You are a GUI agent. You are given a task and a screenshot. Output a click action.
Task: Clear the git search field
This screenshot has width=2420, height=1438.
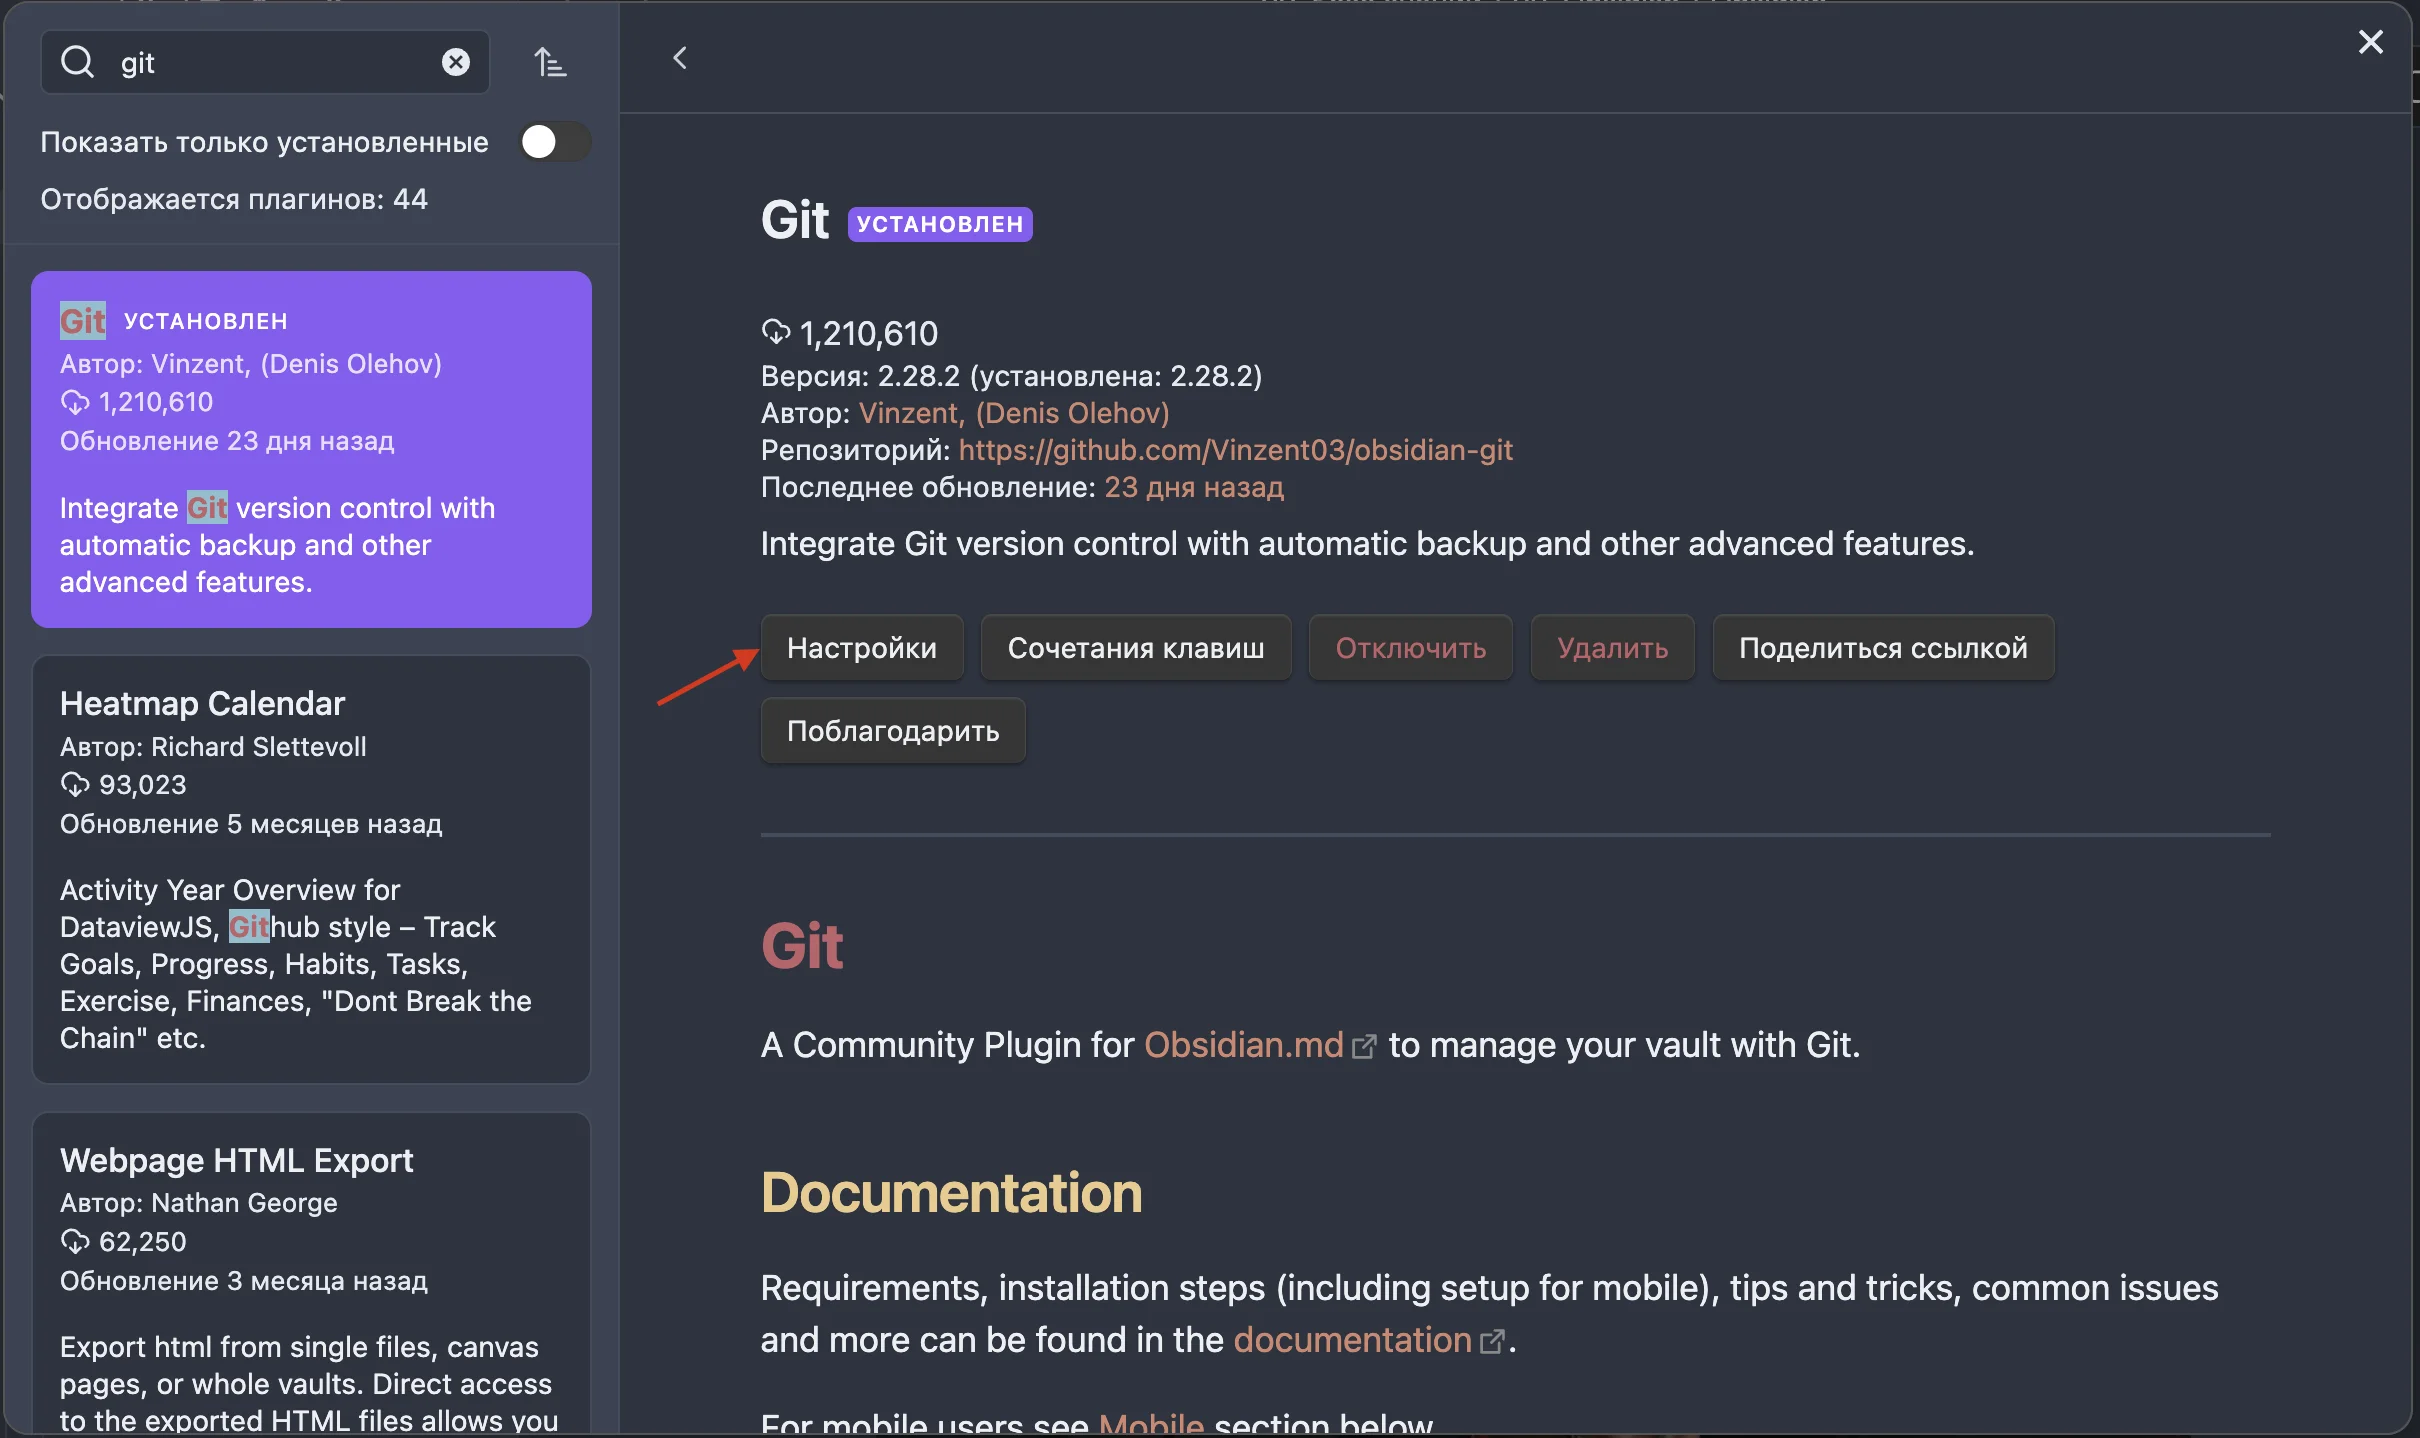(456, 62)
